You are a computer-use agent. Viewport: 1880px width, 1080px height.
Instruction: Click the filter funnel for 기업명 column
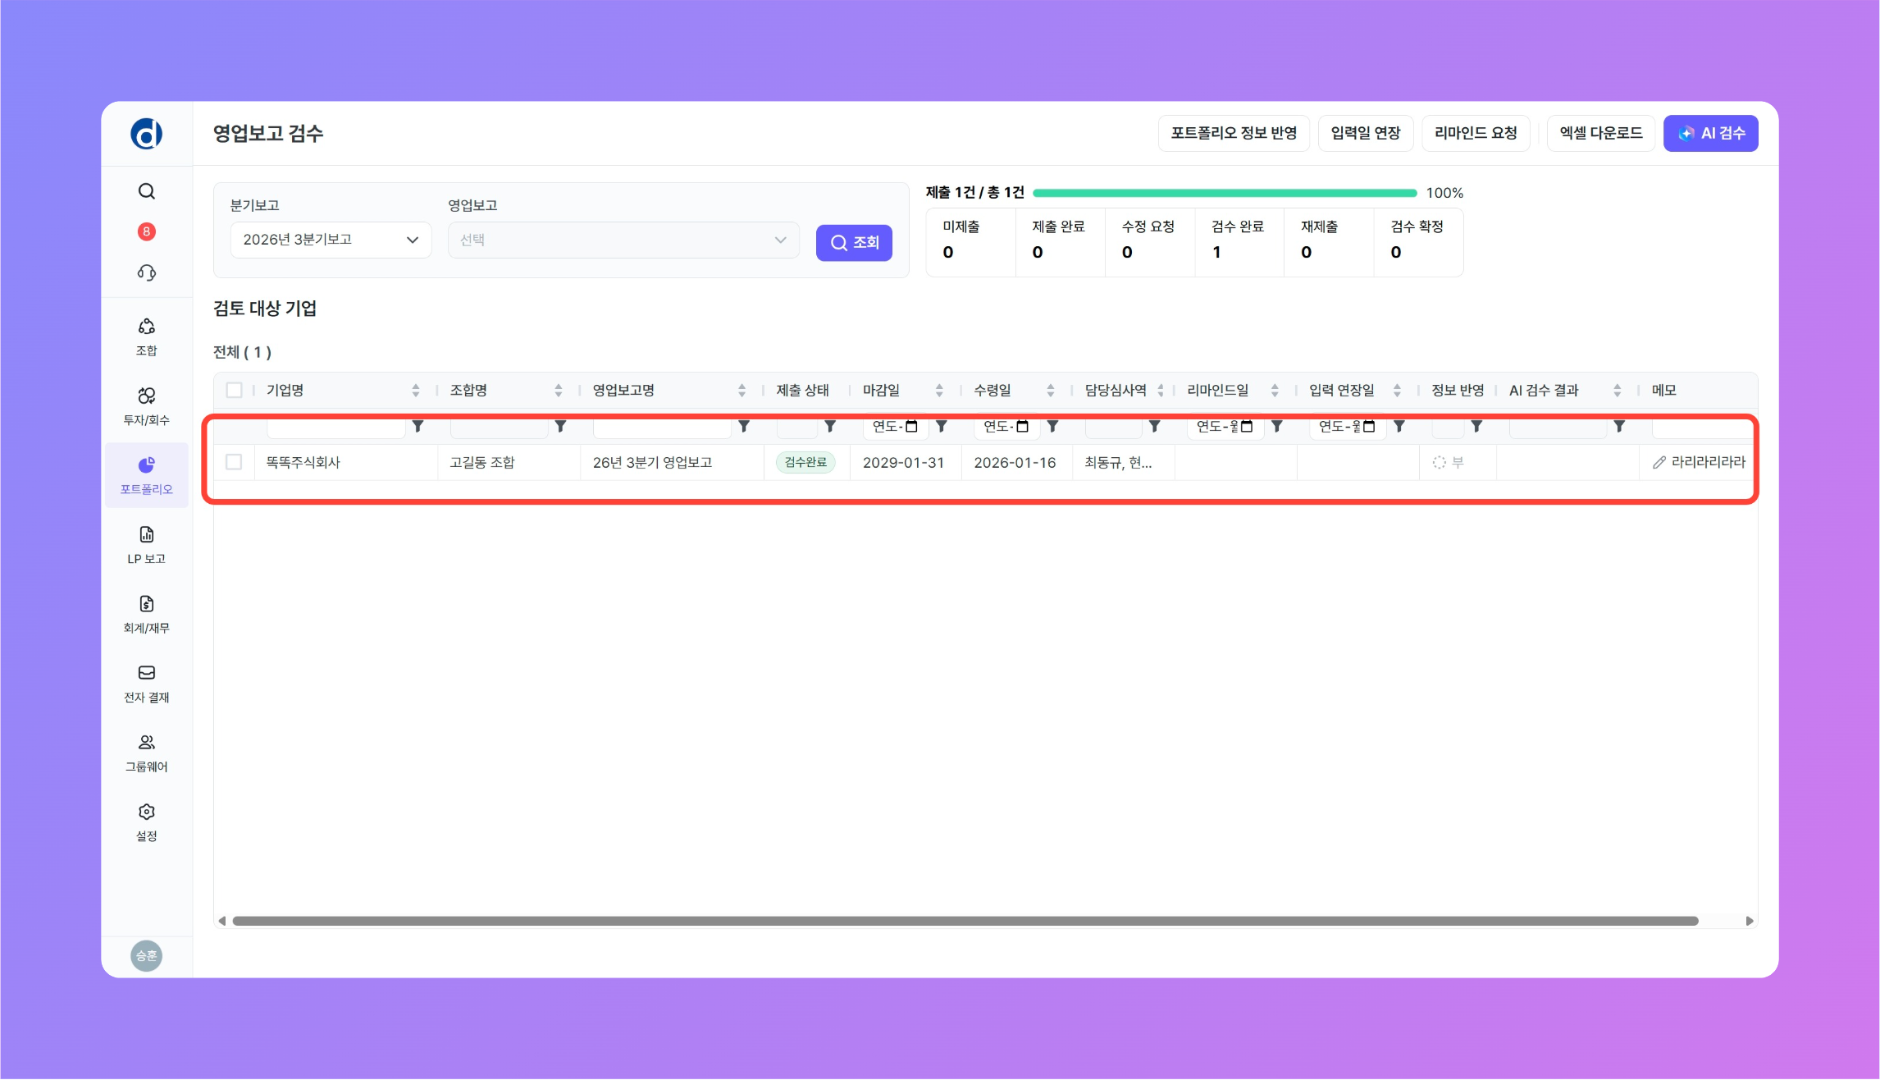pos(418,427)
